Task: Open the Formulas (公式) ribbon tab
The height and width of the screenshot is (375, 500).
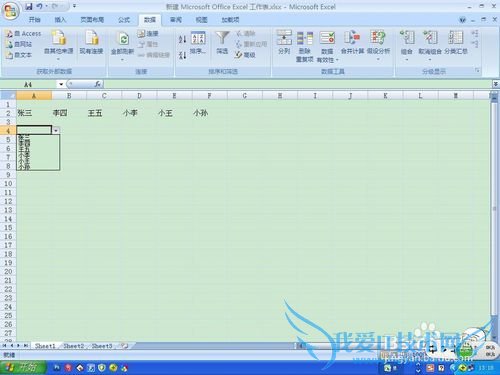Action: pyautogui.click(x=124, y=20)
